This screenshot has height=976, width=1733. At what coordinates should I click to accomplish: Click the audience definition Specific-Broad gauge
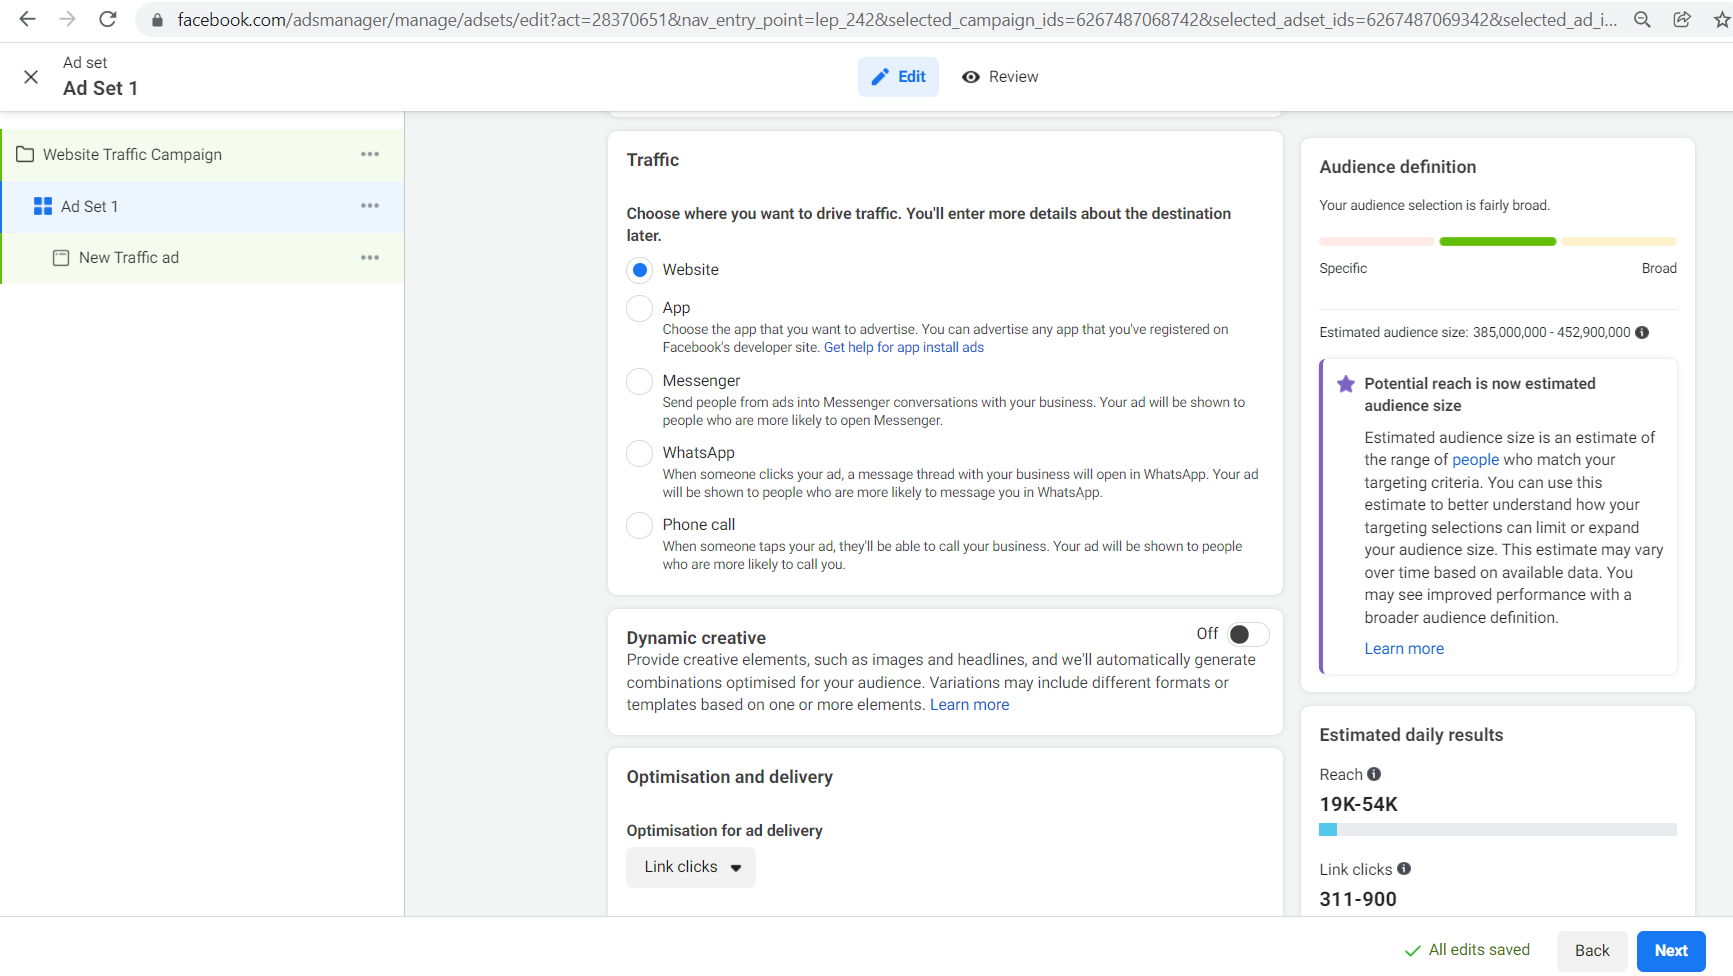(1498, 241)
